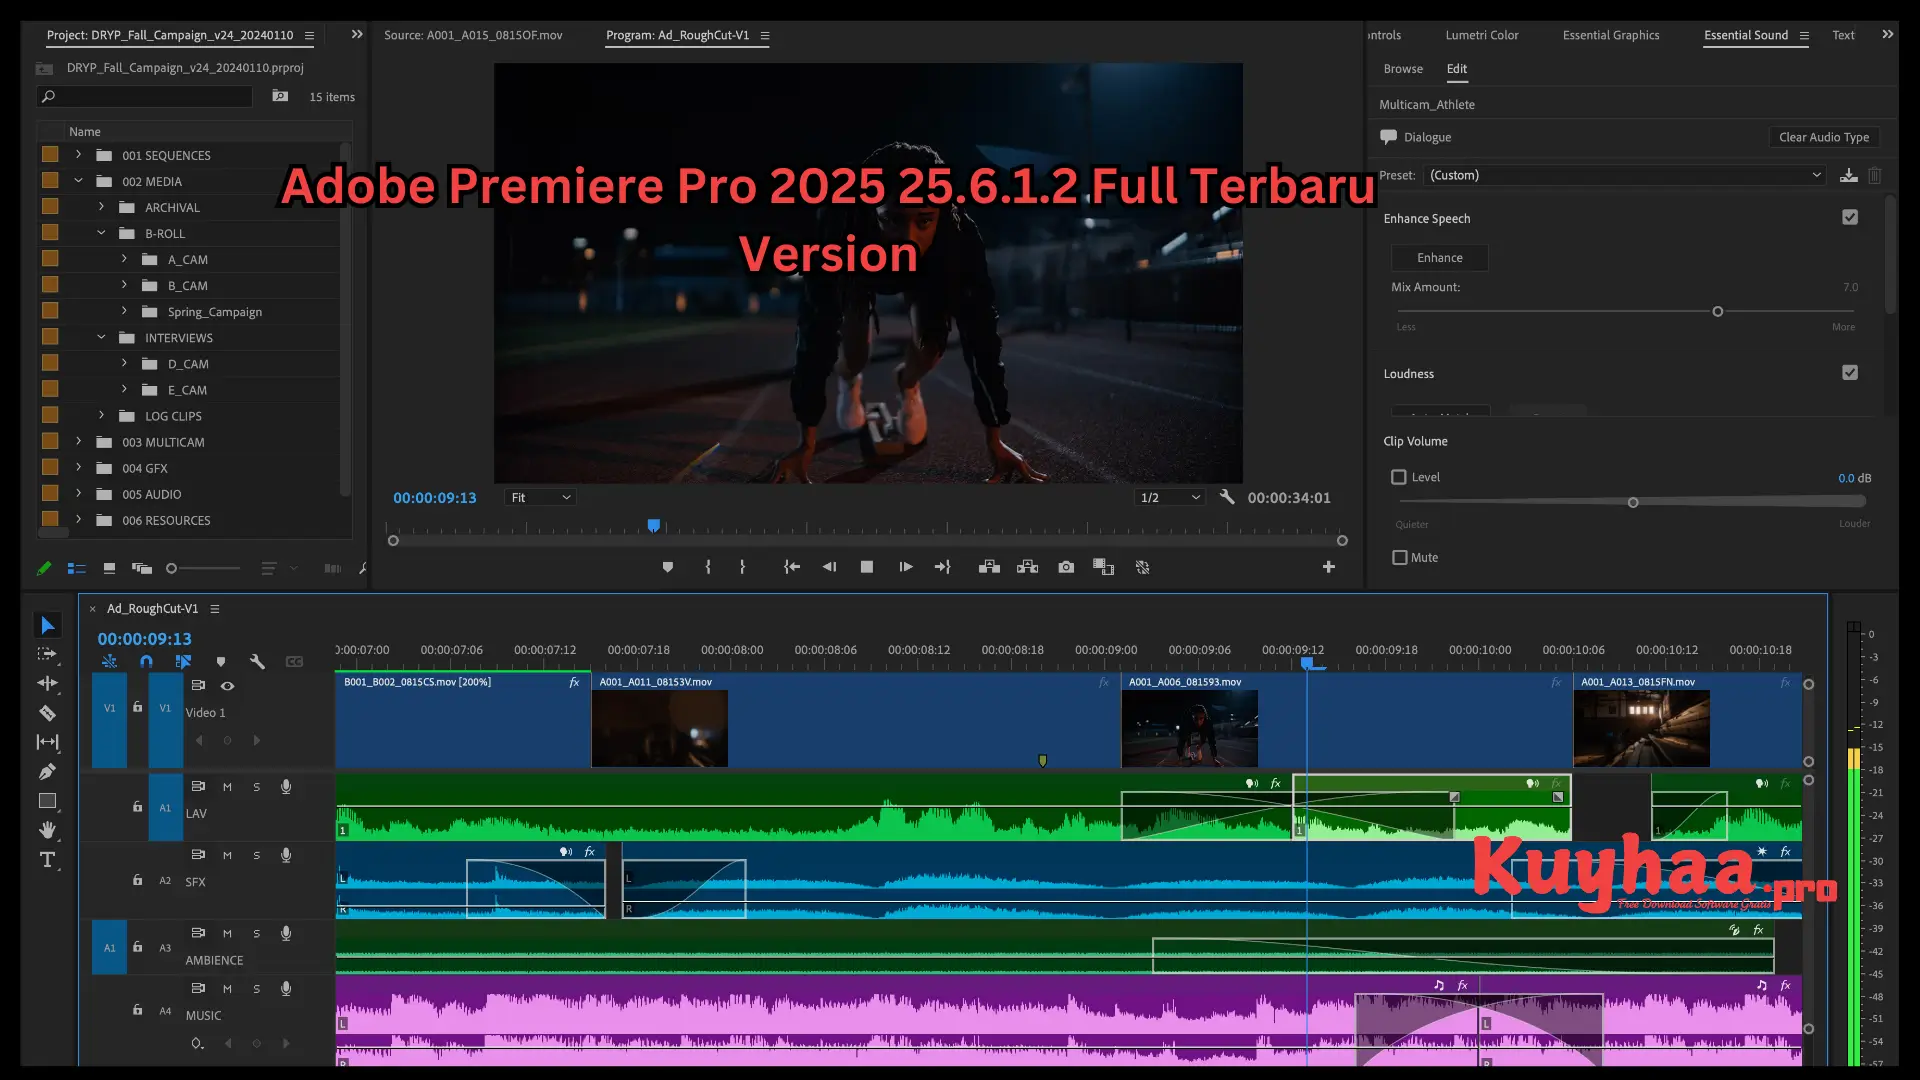Select the Slip tool
The image size is (1920, 1080).
(x=47, y=742)
